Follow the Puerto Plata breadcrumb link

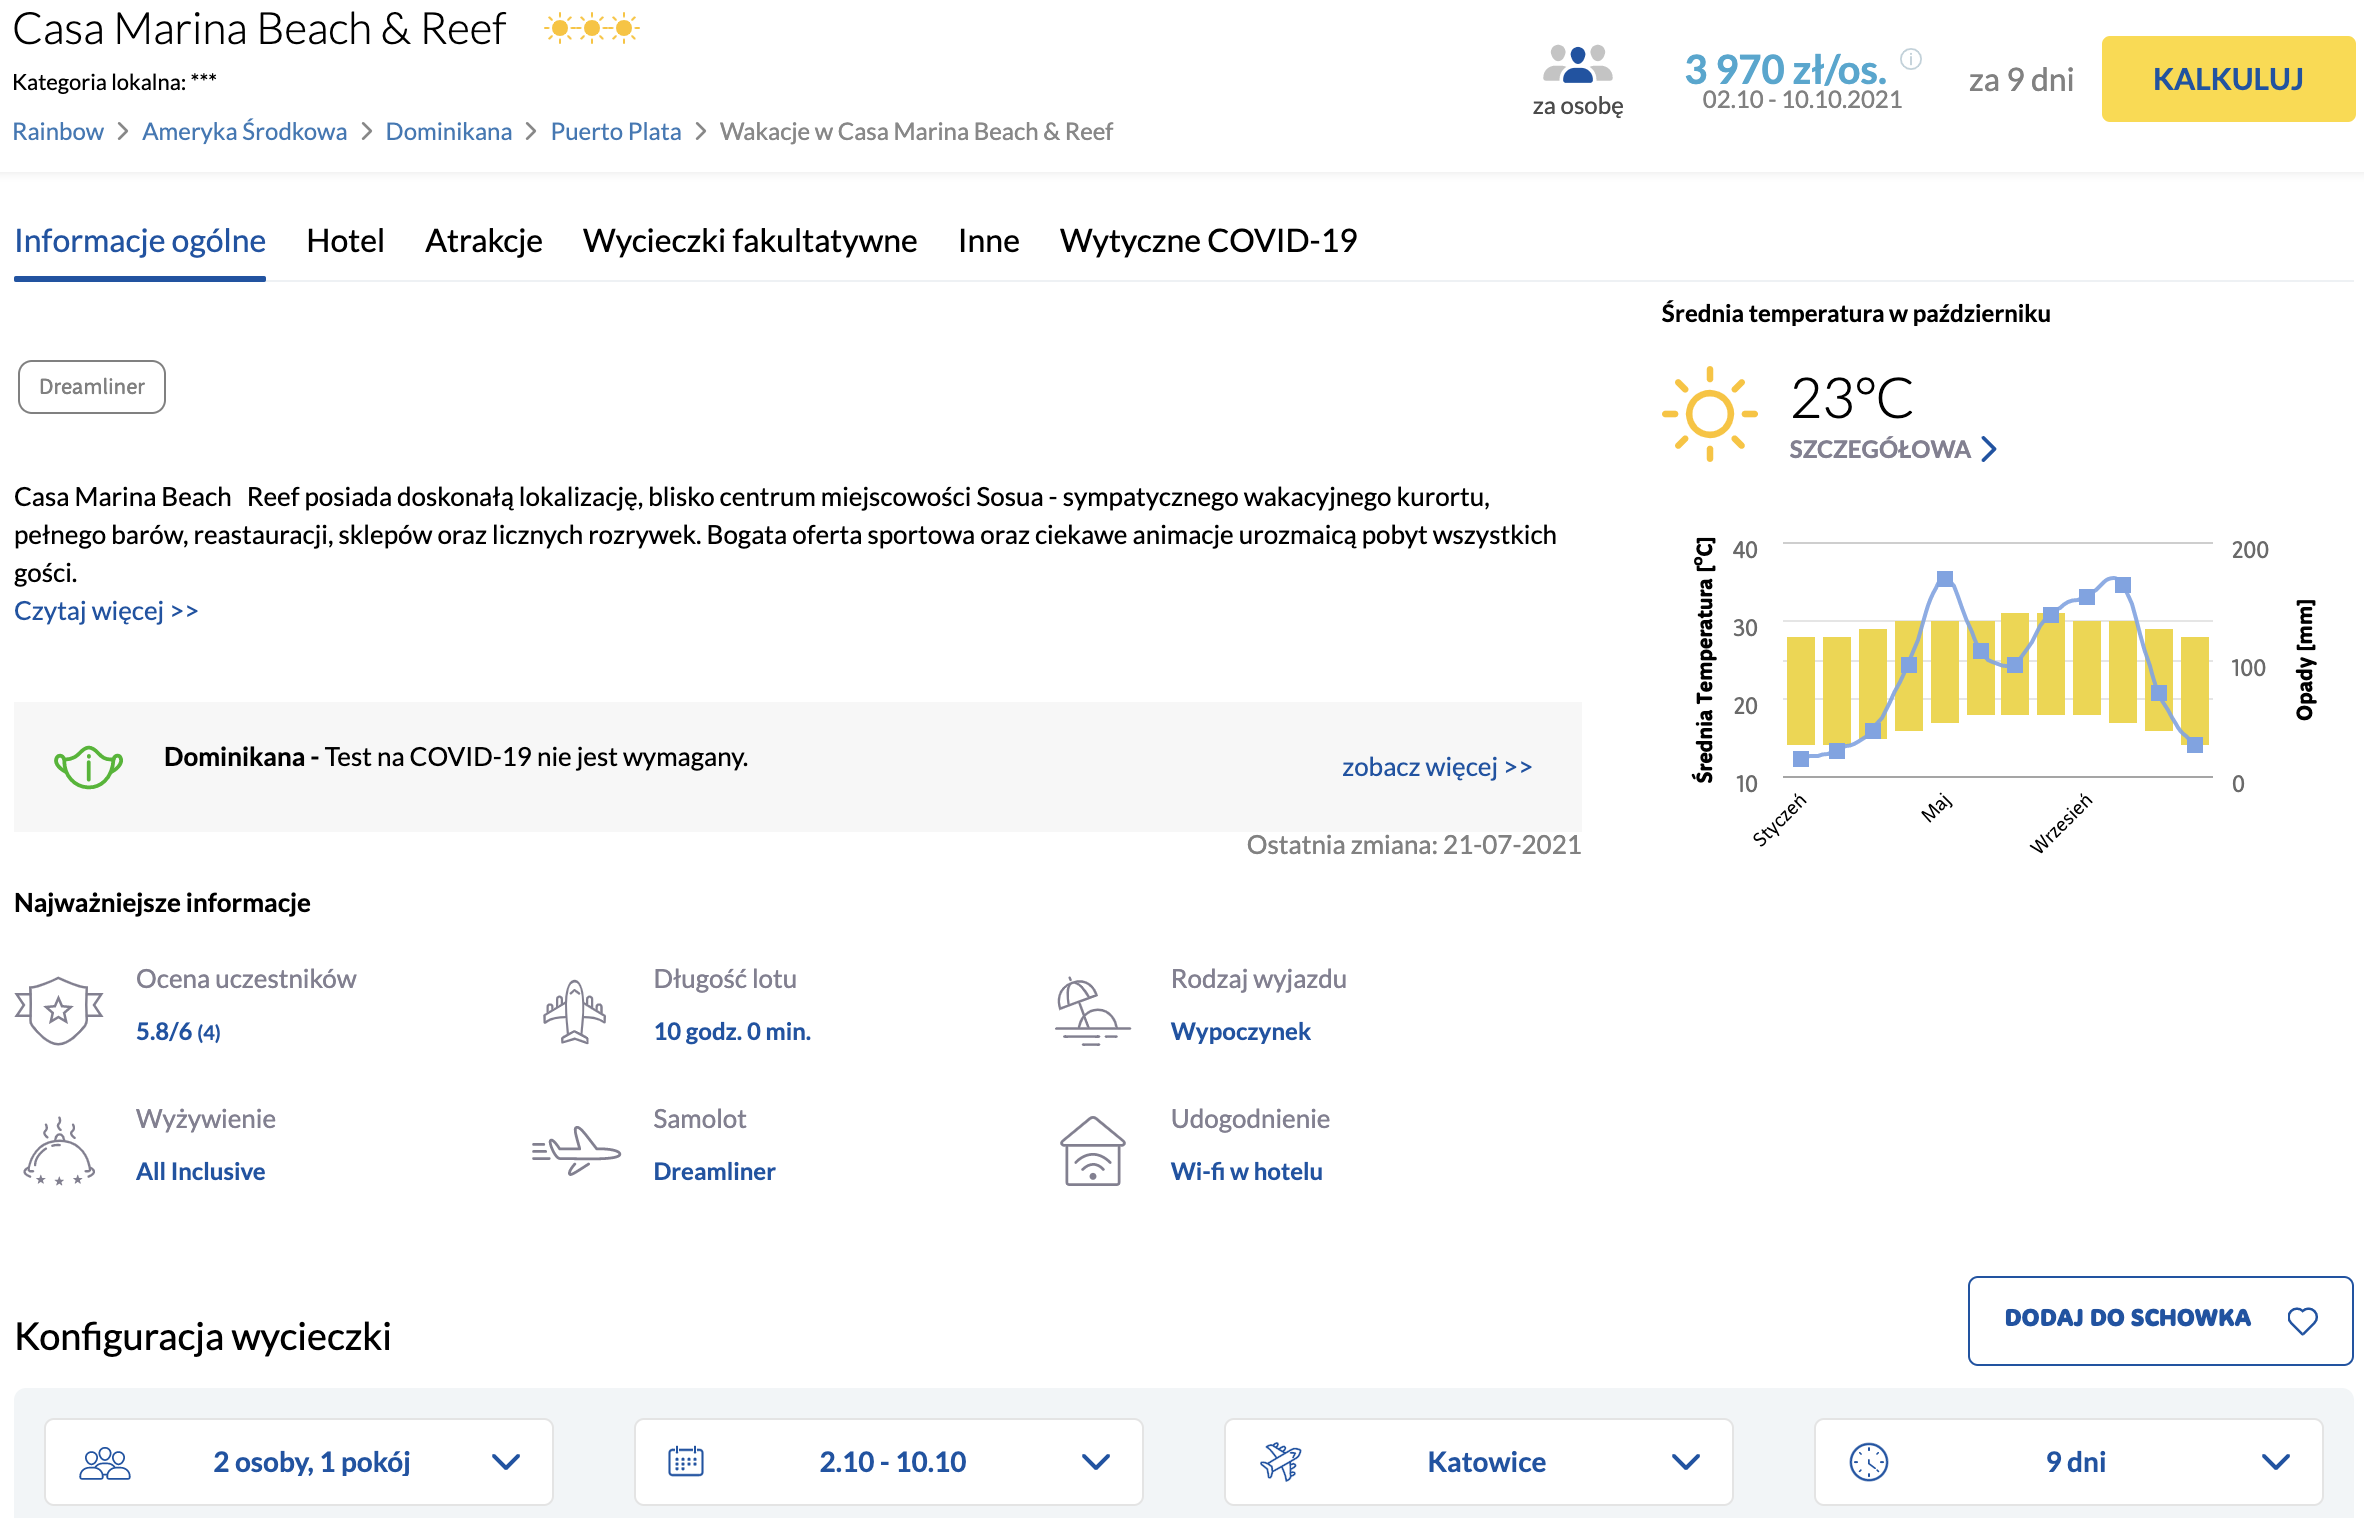(616, 132)
